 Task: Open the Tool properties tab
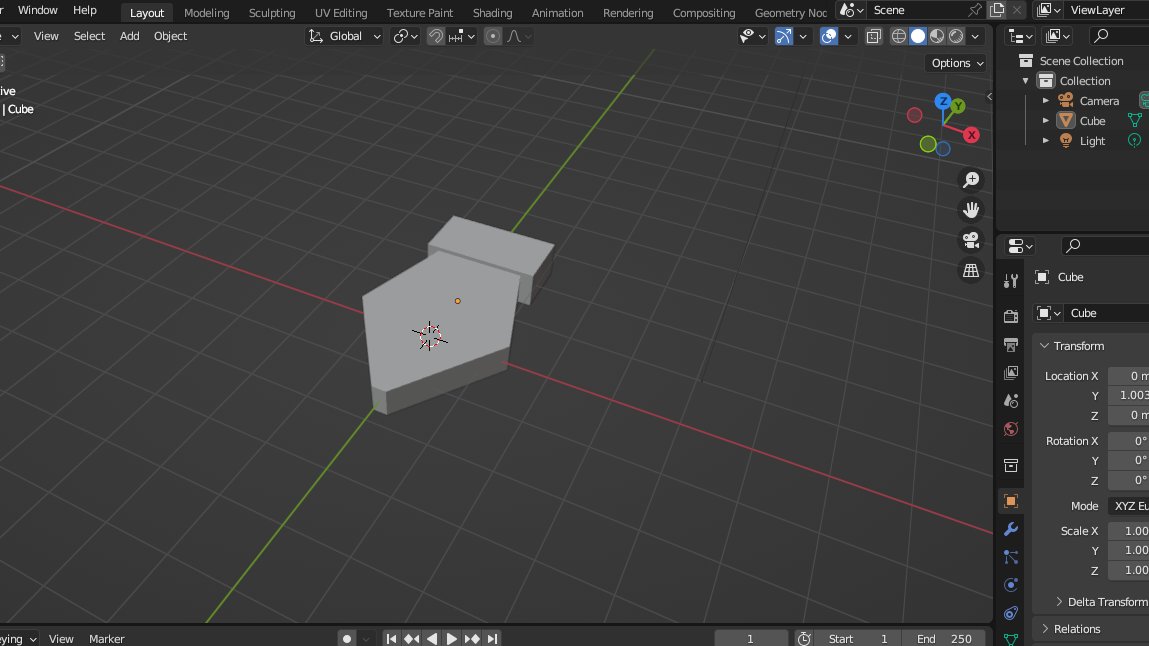tap(1011, 281)
